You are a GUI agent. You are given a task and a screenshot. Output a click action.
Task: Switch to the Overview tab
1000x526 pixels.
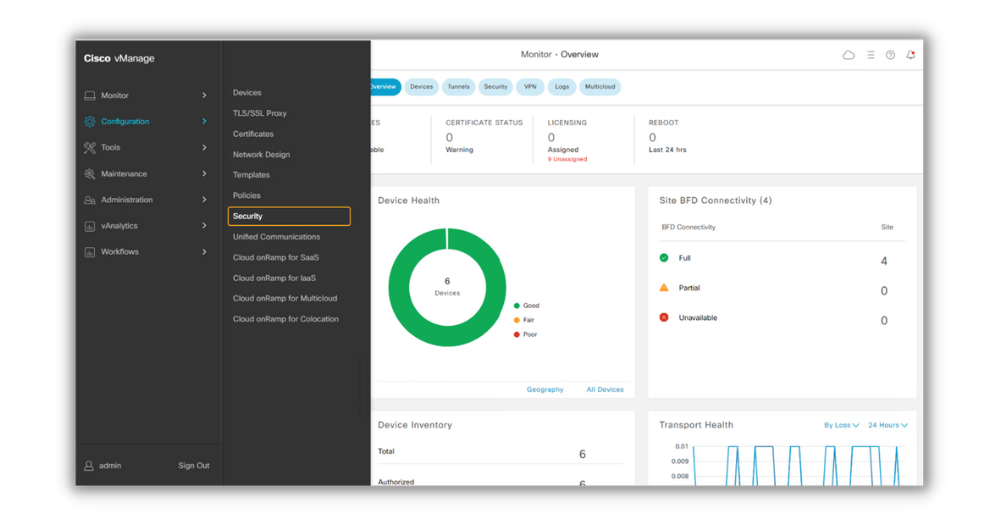tap(385, 87)
